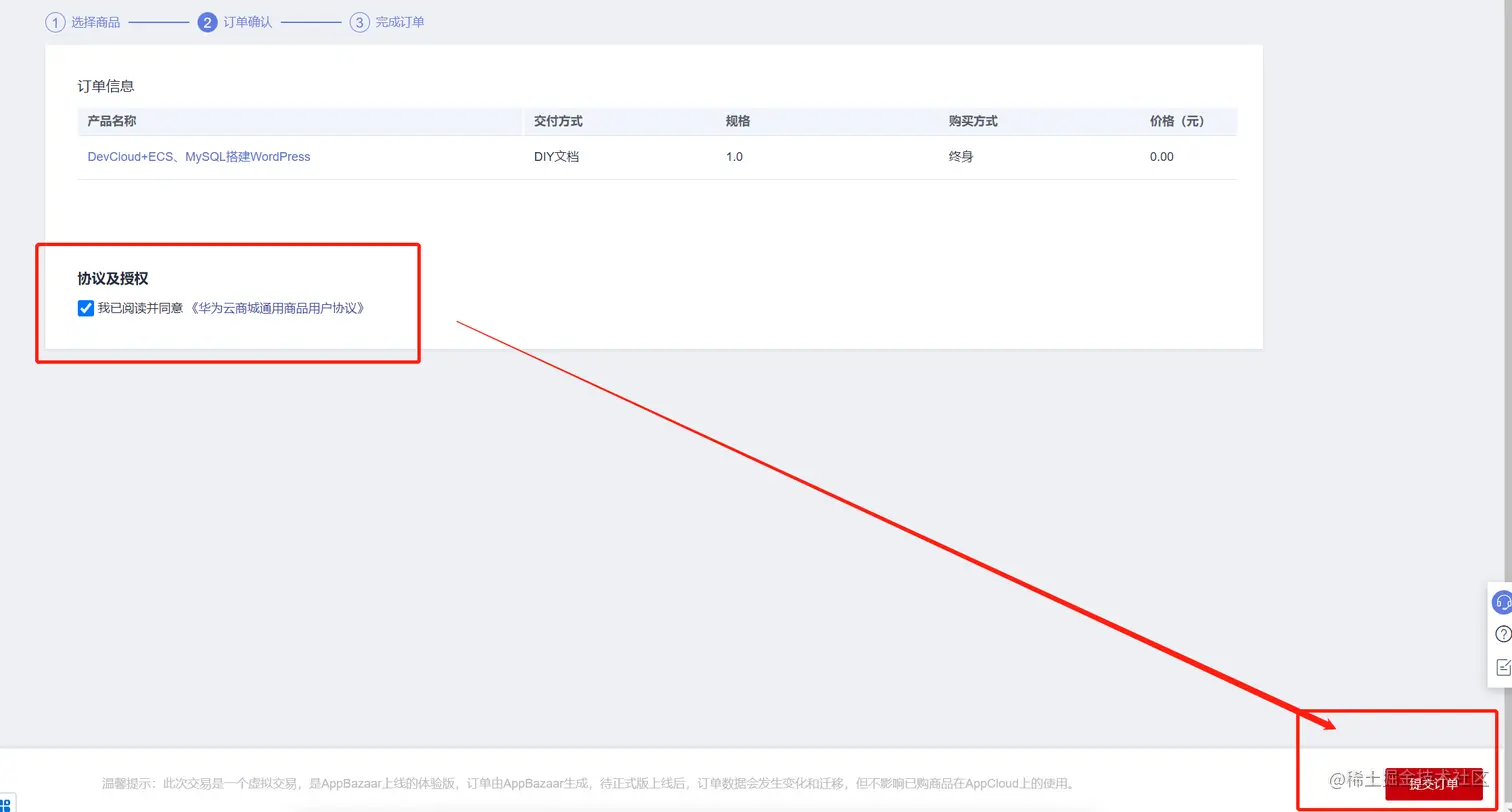Open the feedback note icon

click(x=1503, y=667)
